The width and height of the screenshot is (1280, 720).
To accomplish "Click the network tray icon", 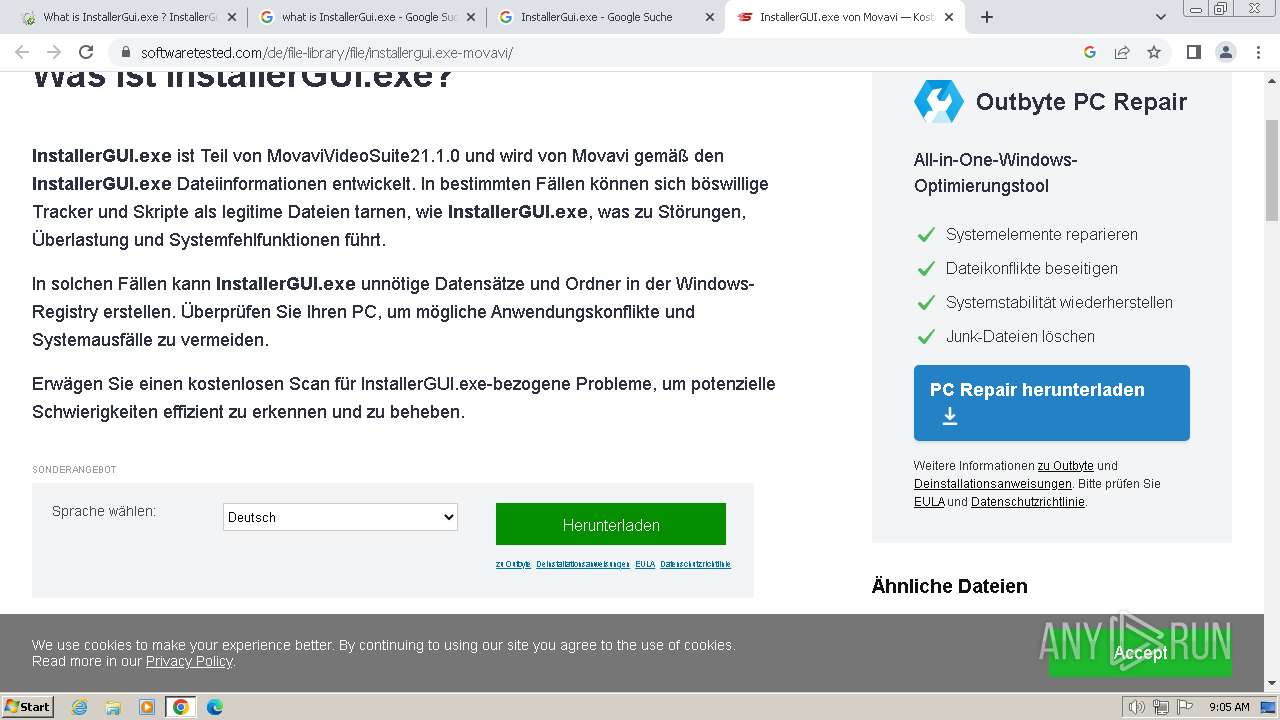I will (x=1161, y=707).
